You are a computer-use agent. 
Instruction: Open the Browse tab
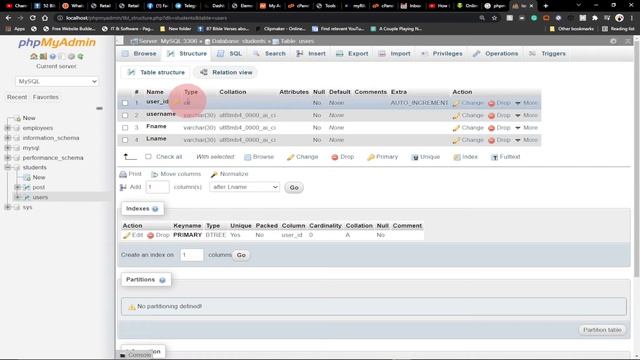139,54
